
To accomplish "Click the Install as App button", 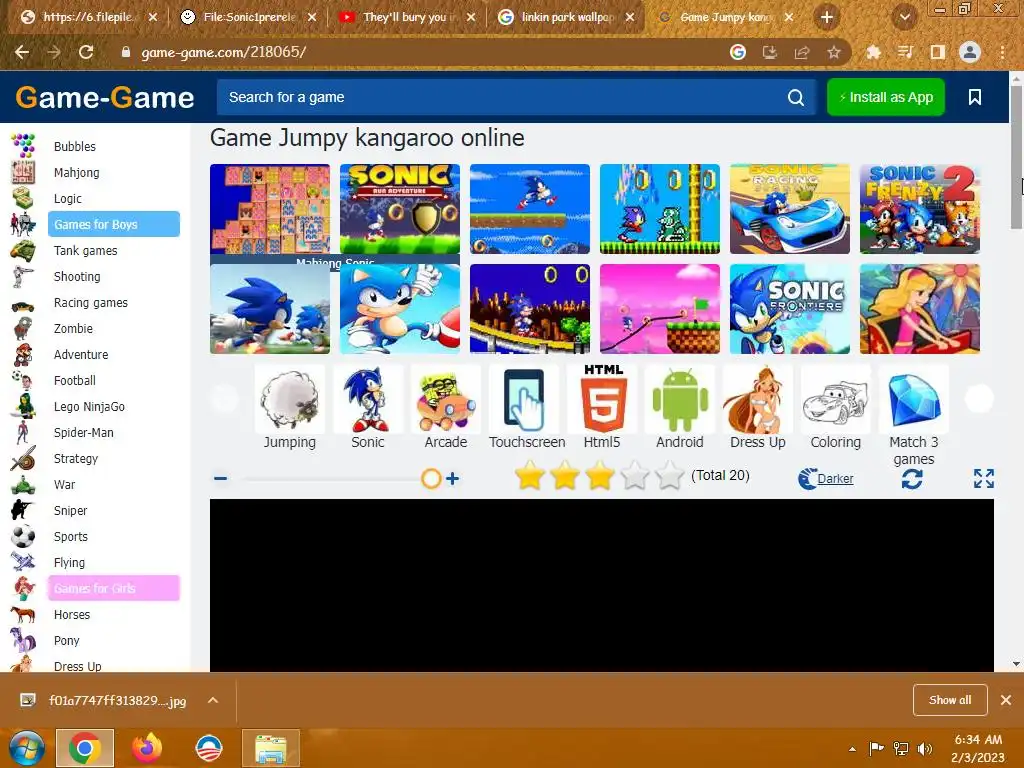I will 886,97.
